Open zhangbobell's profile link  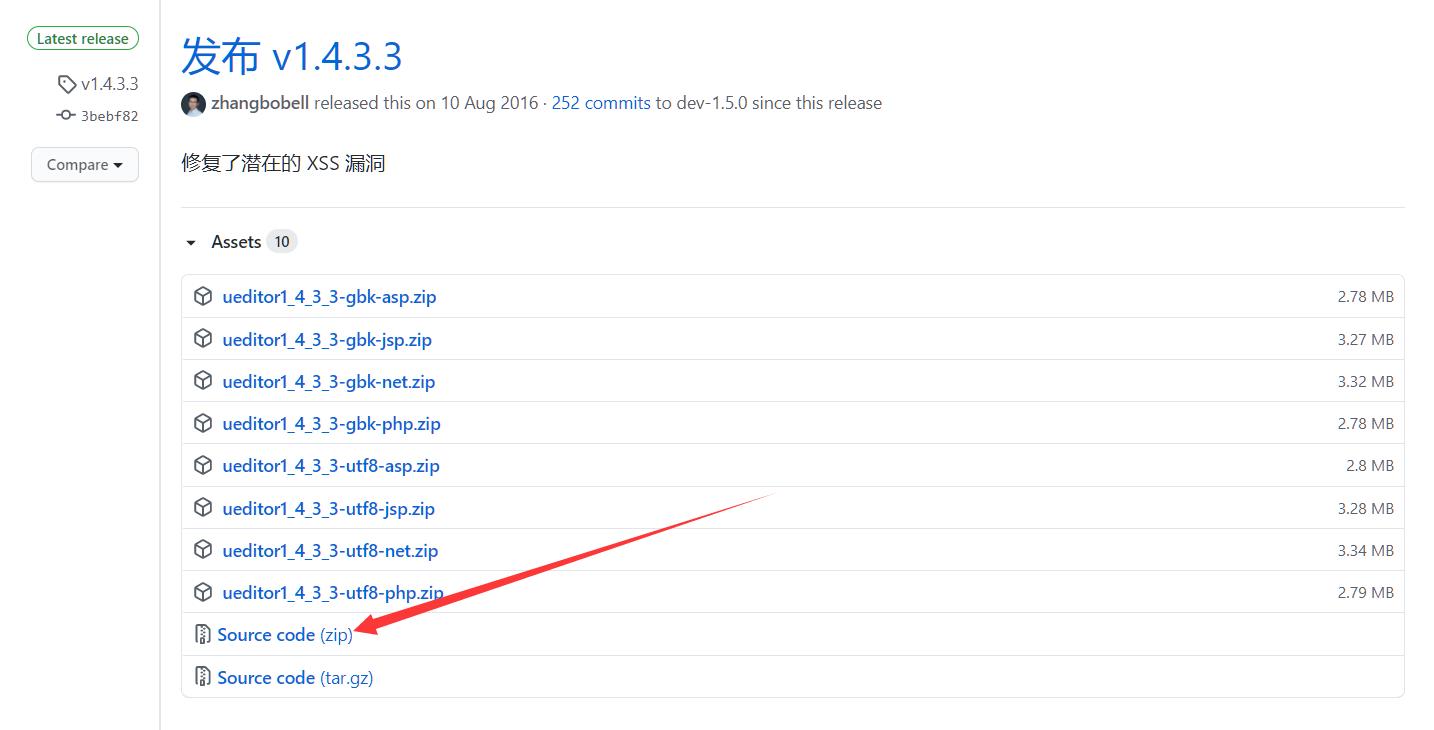[260, 103]
